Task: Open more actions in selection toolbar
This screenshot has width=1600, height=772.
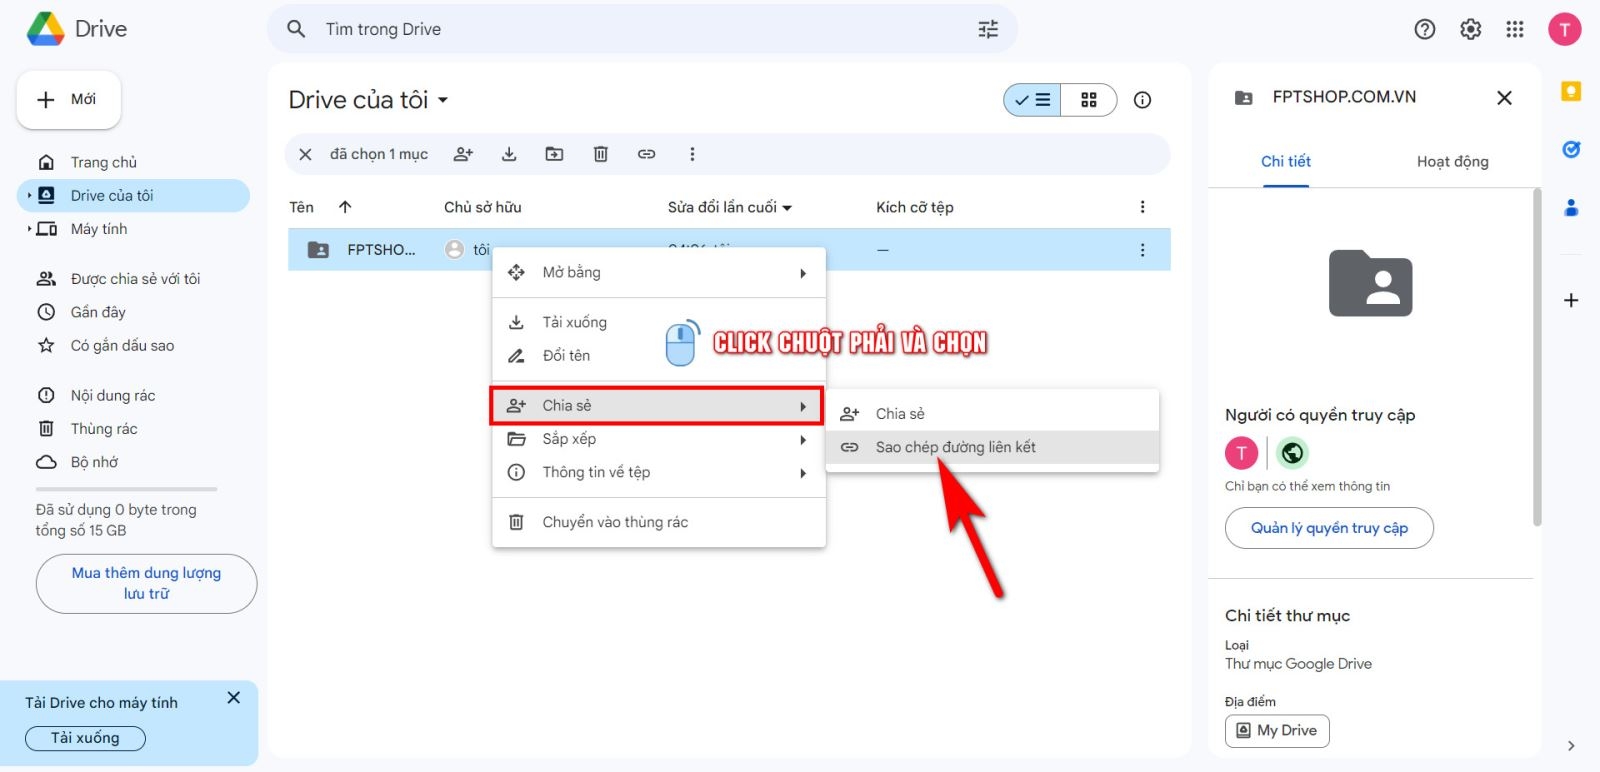Action: (x=692, y=154)
